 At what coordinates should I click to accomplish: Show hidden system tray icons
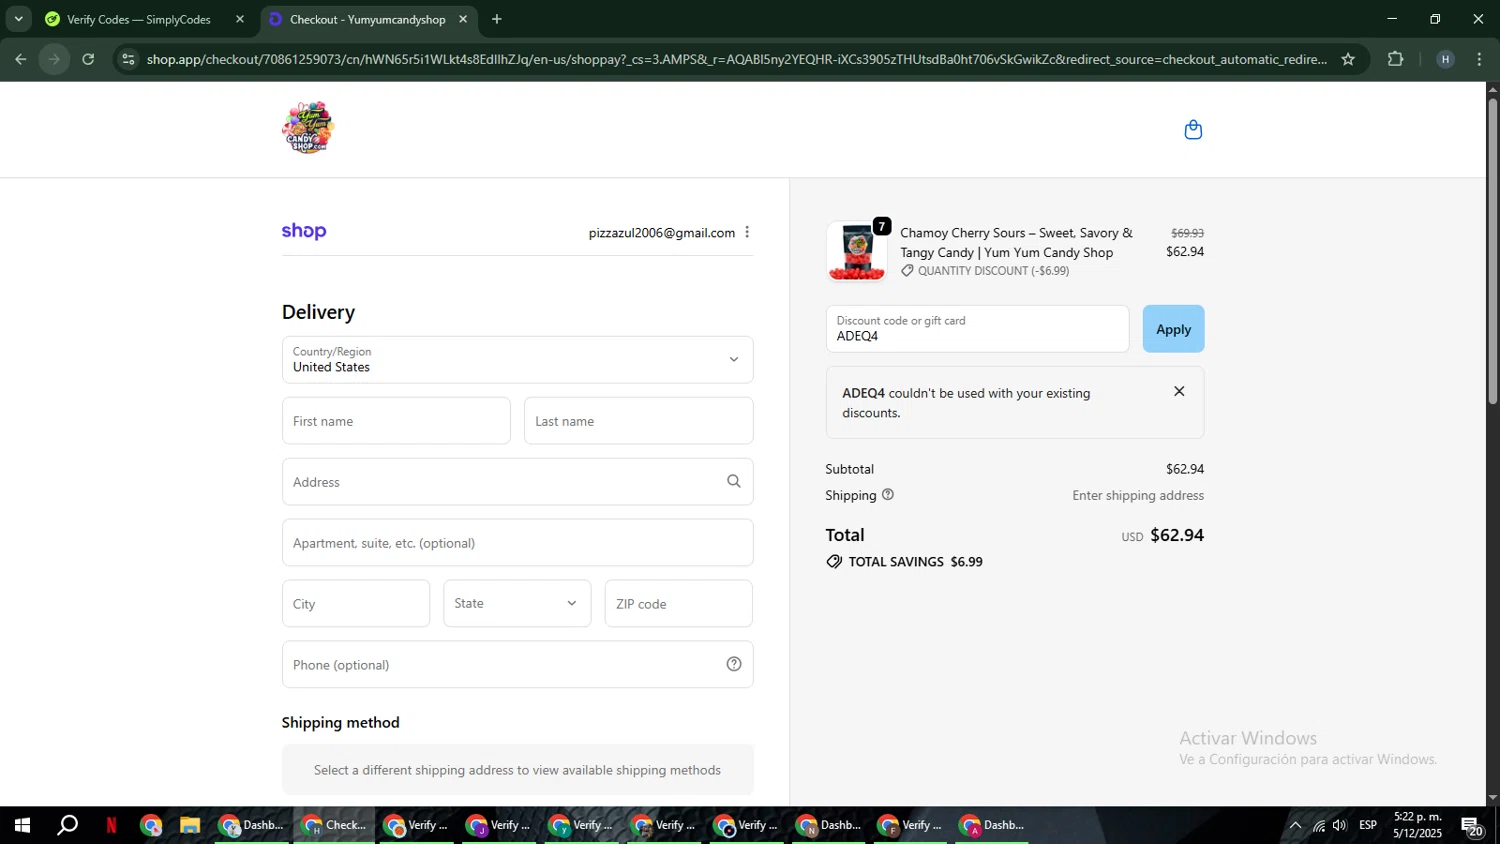click(1295, 825)
